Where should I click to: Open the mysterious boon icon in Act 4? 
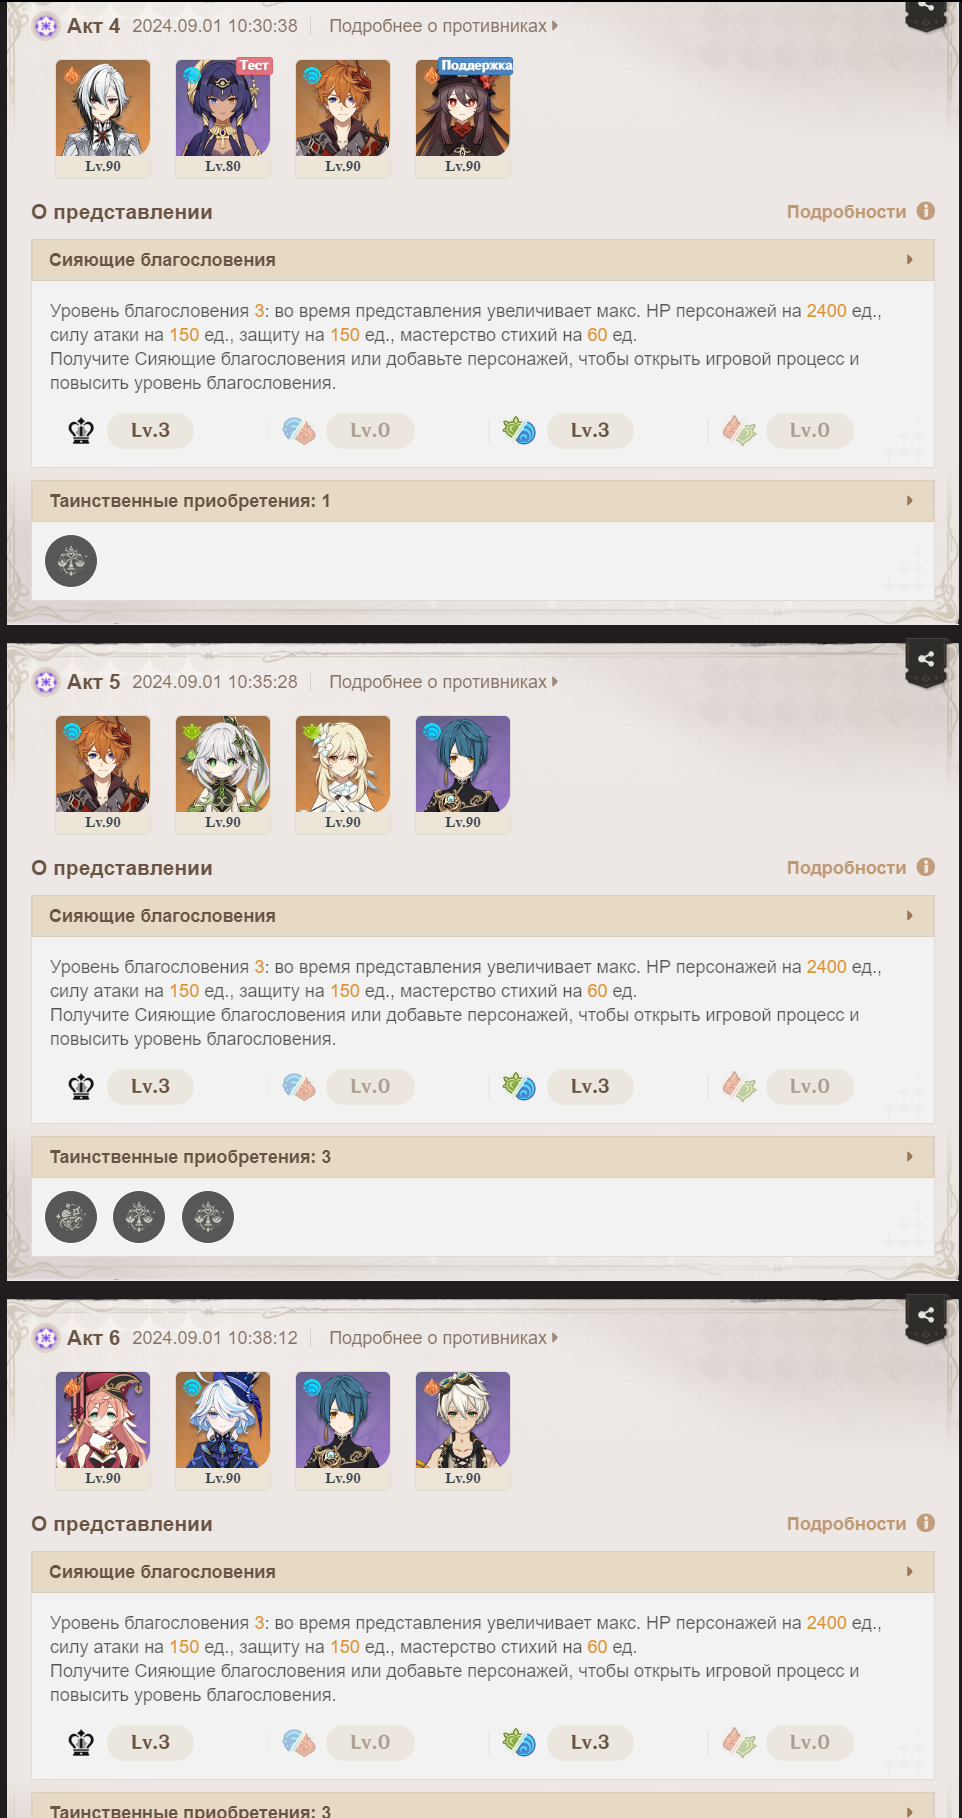71,561
